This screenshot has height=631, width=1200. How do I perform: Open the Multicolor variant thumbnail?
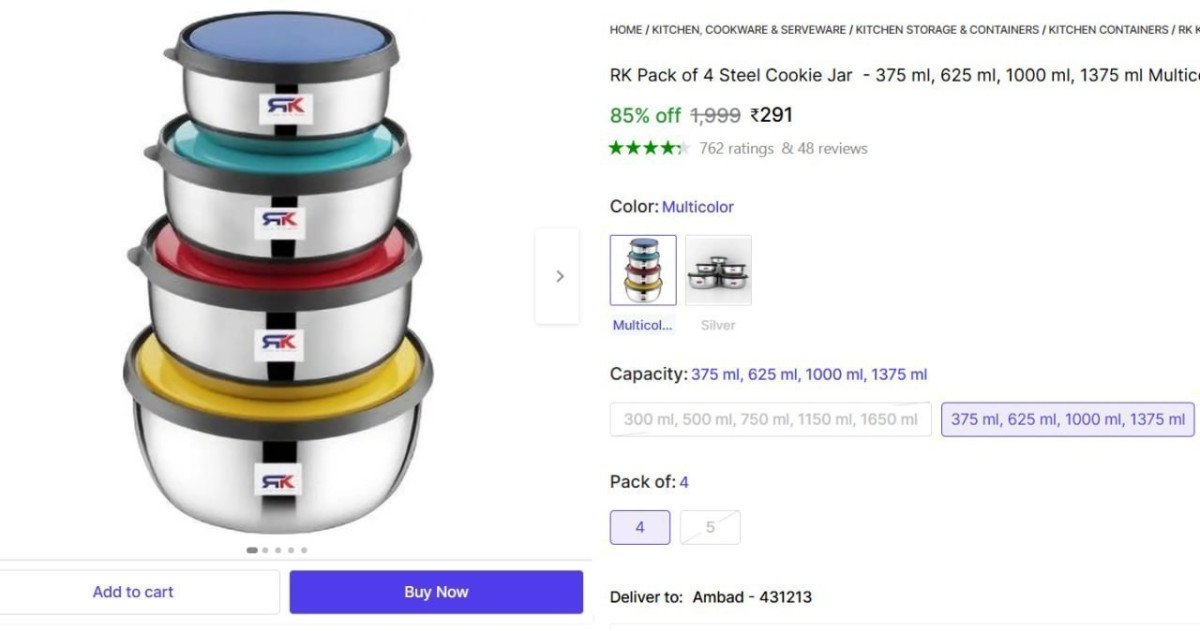[x=643, y=269]
